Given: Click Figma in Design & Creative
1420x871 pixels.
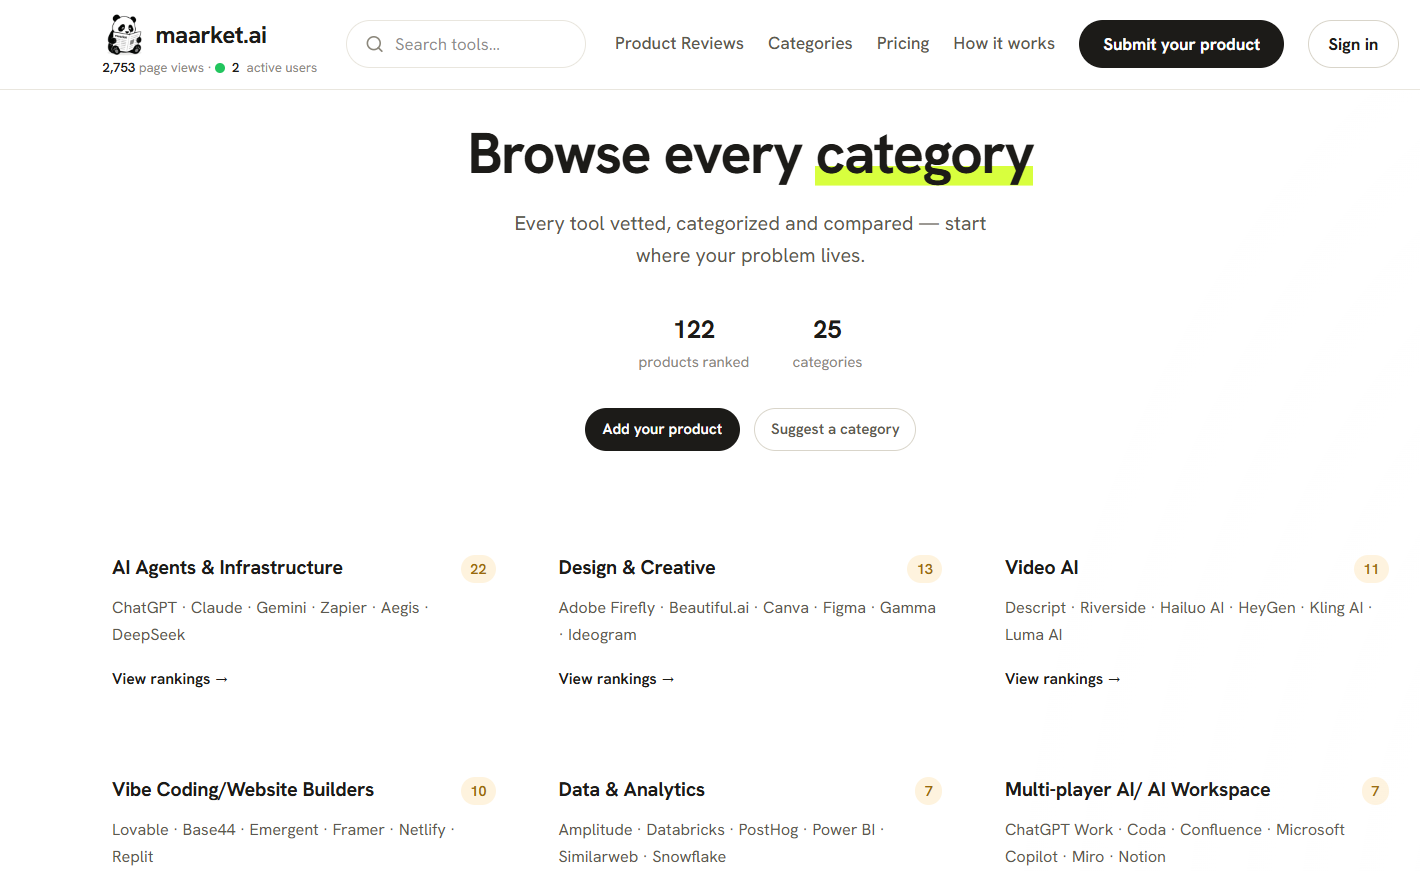Looking at the screenshot, I should 844,608.
